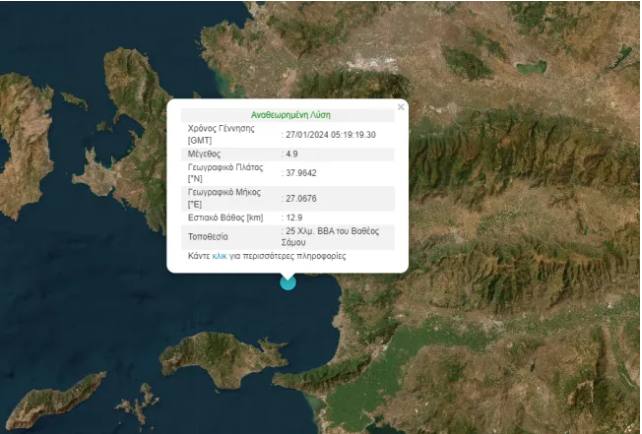Image resolution: width=642 pixels, height=434 pixels.
Task: Click the 'Γεωγραφικό Πλάτος [°N]' label
Action: 225,173
